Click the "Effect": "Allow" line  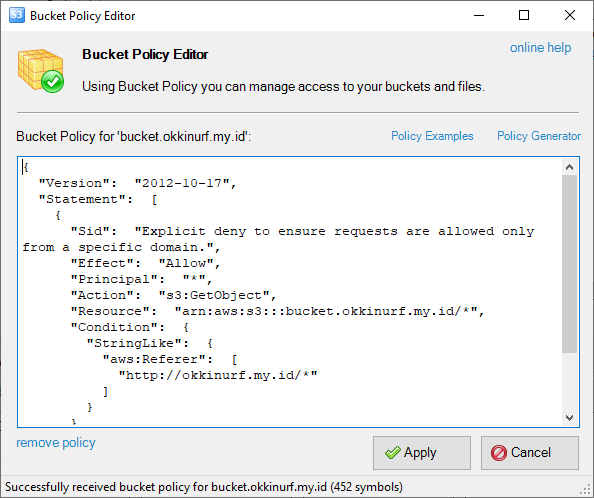tap(145, 263)
